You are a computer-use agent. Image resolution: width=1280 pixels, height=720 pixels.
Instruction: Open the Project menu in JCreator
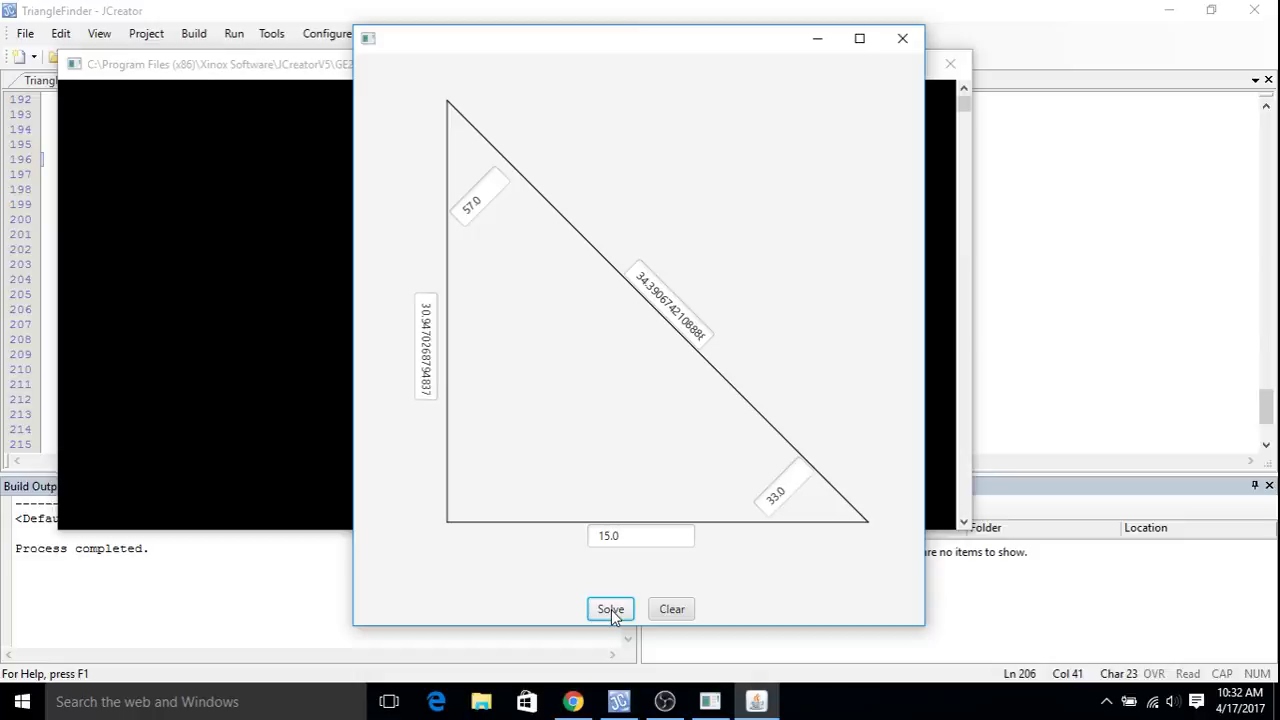[x=146, y=33]
